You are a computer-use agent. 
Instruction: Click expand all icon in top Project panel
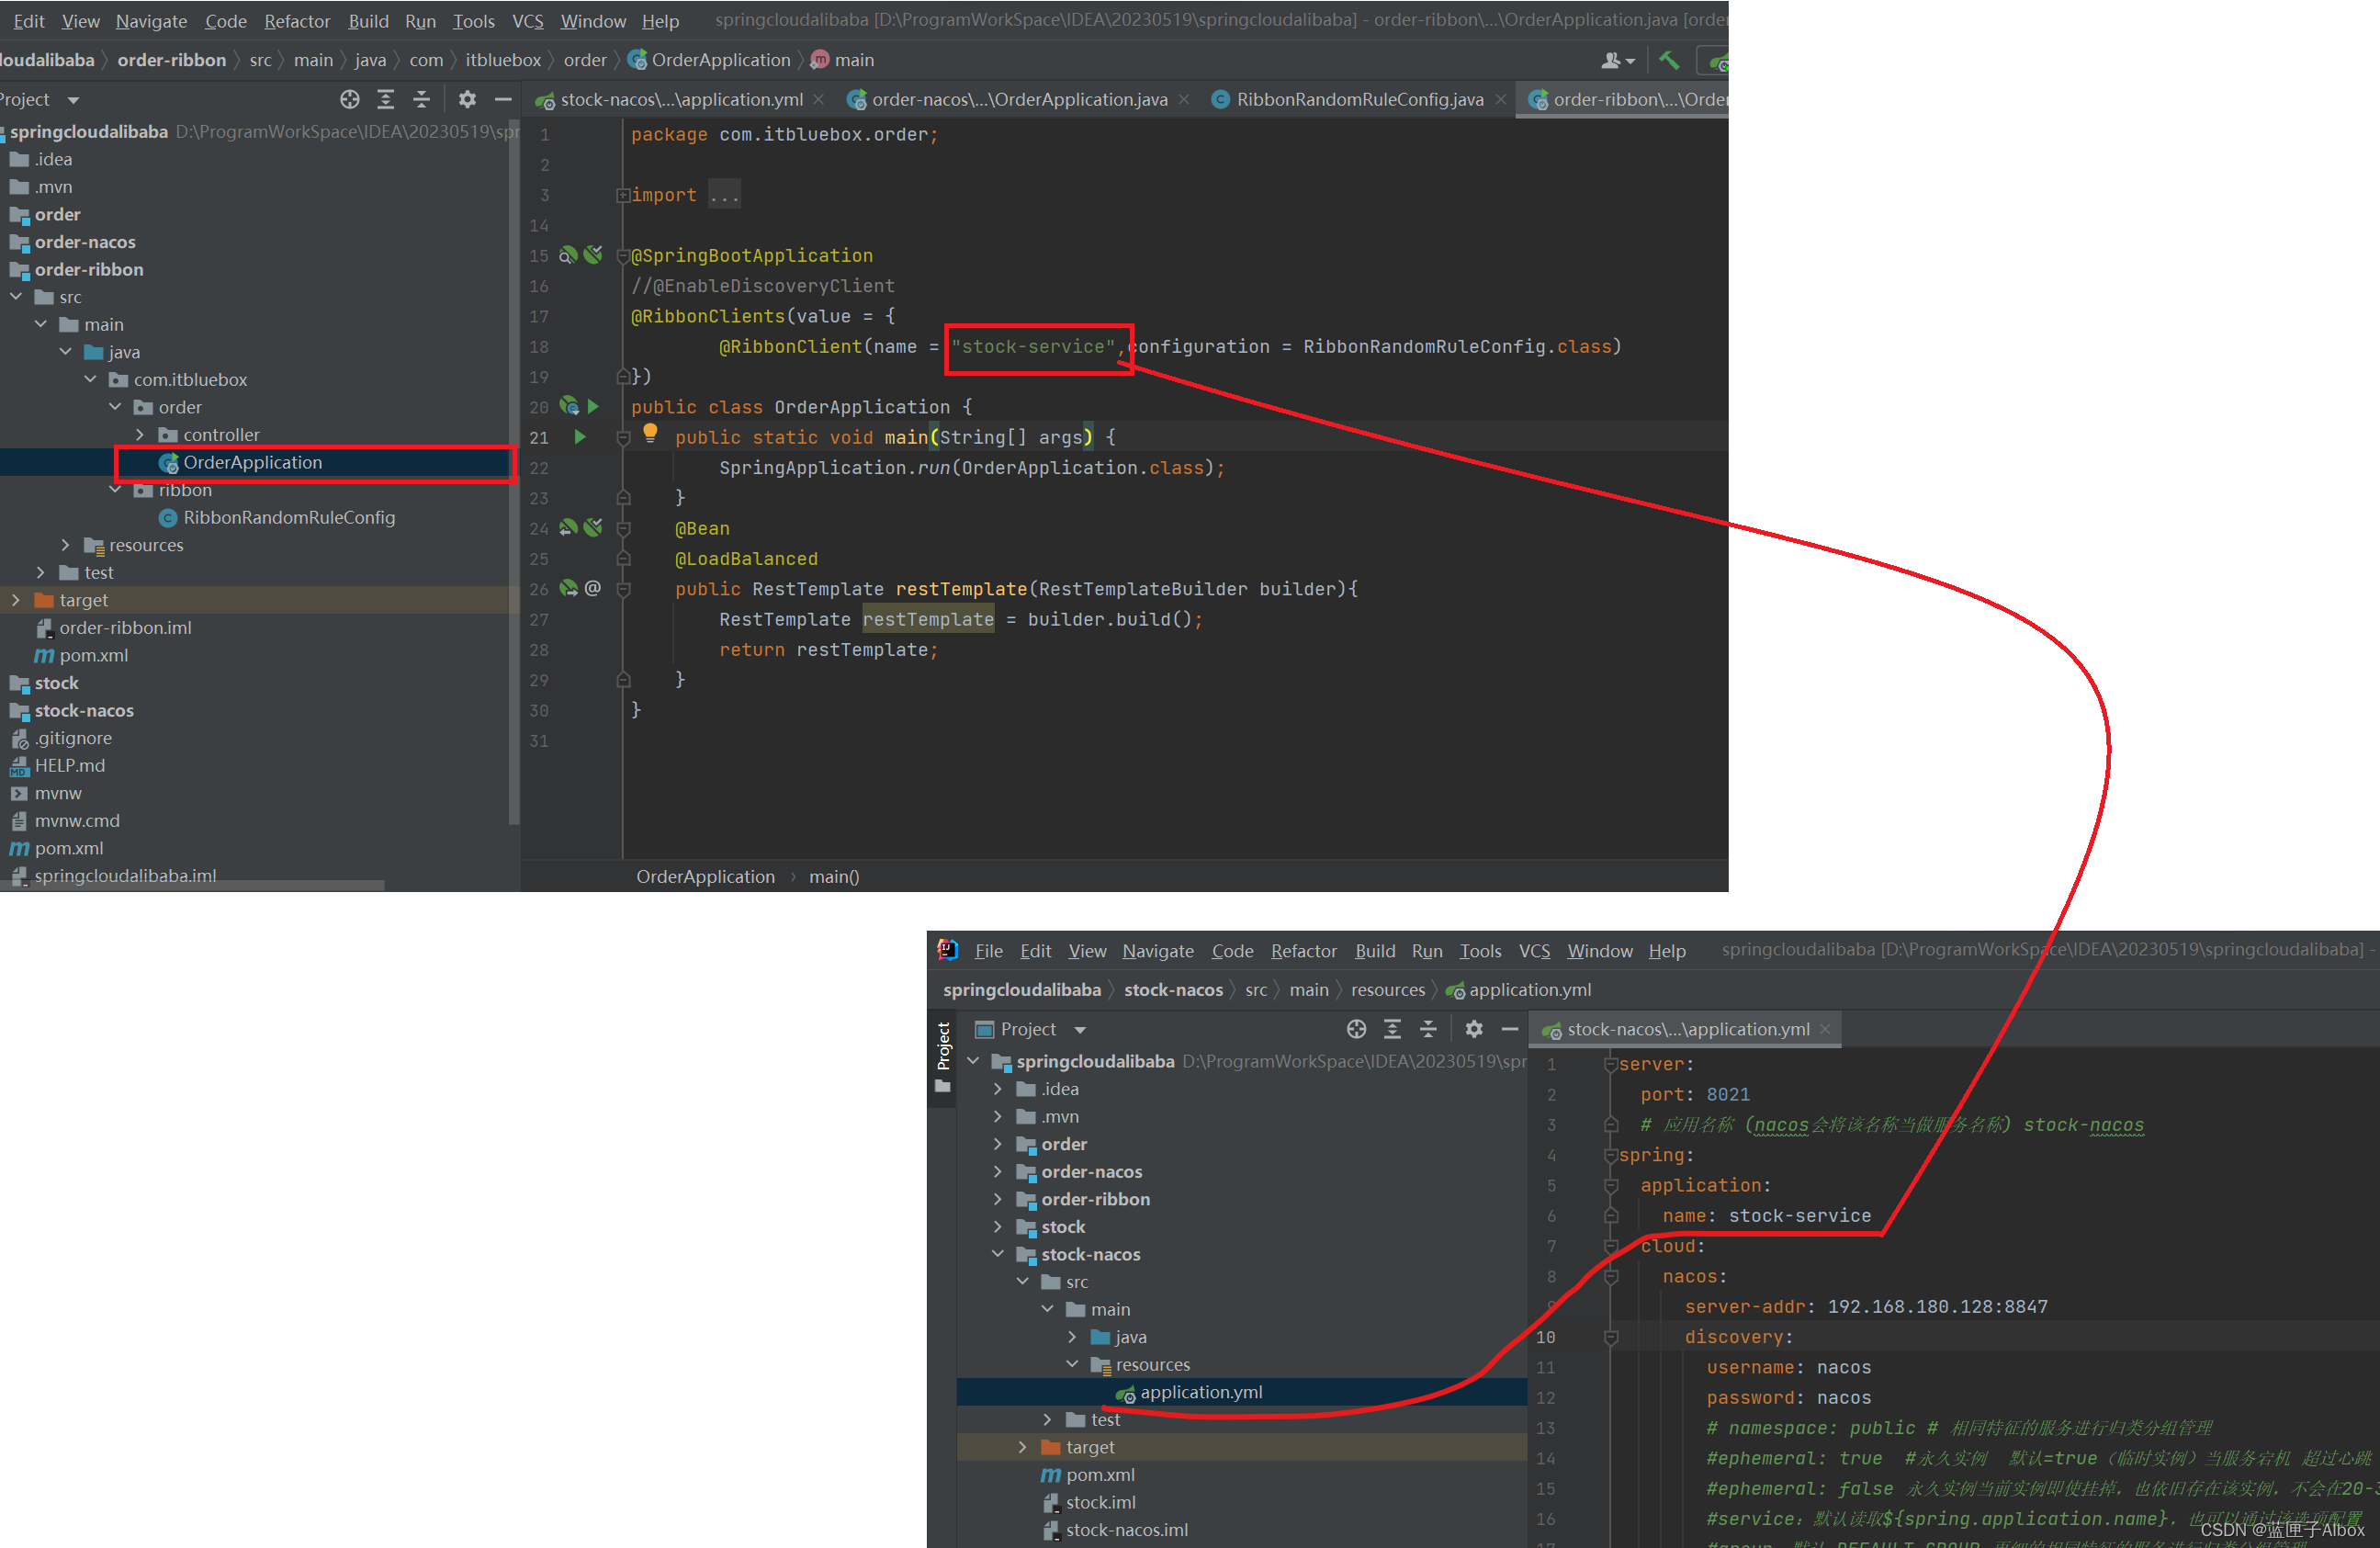click(x=385, y=99)
